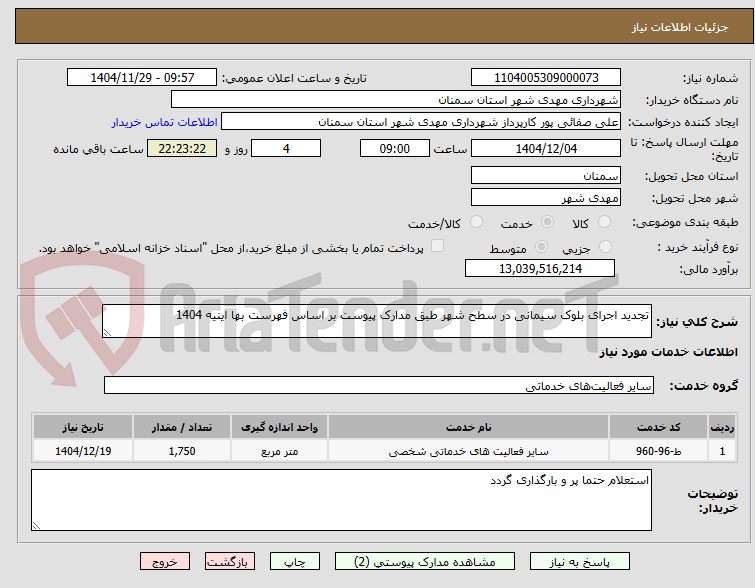Click the request creator name field
This screenshot has height=588, width=755.
[421, 122]
